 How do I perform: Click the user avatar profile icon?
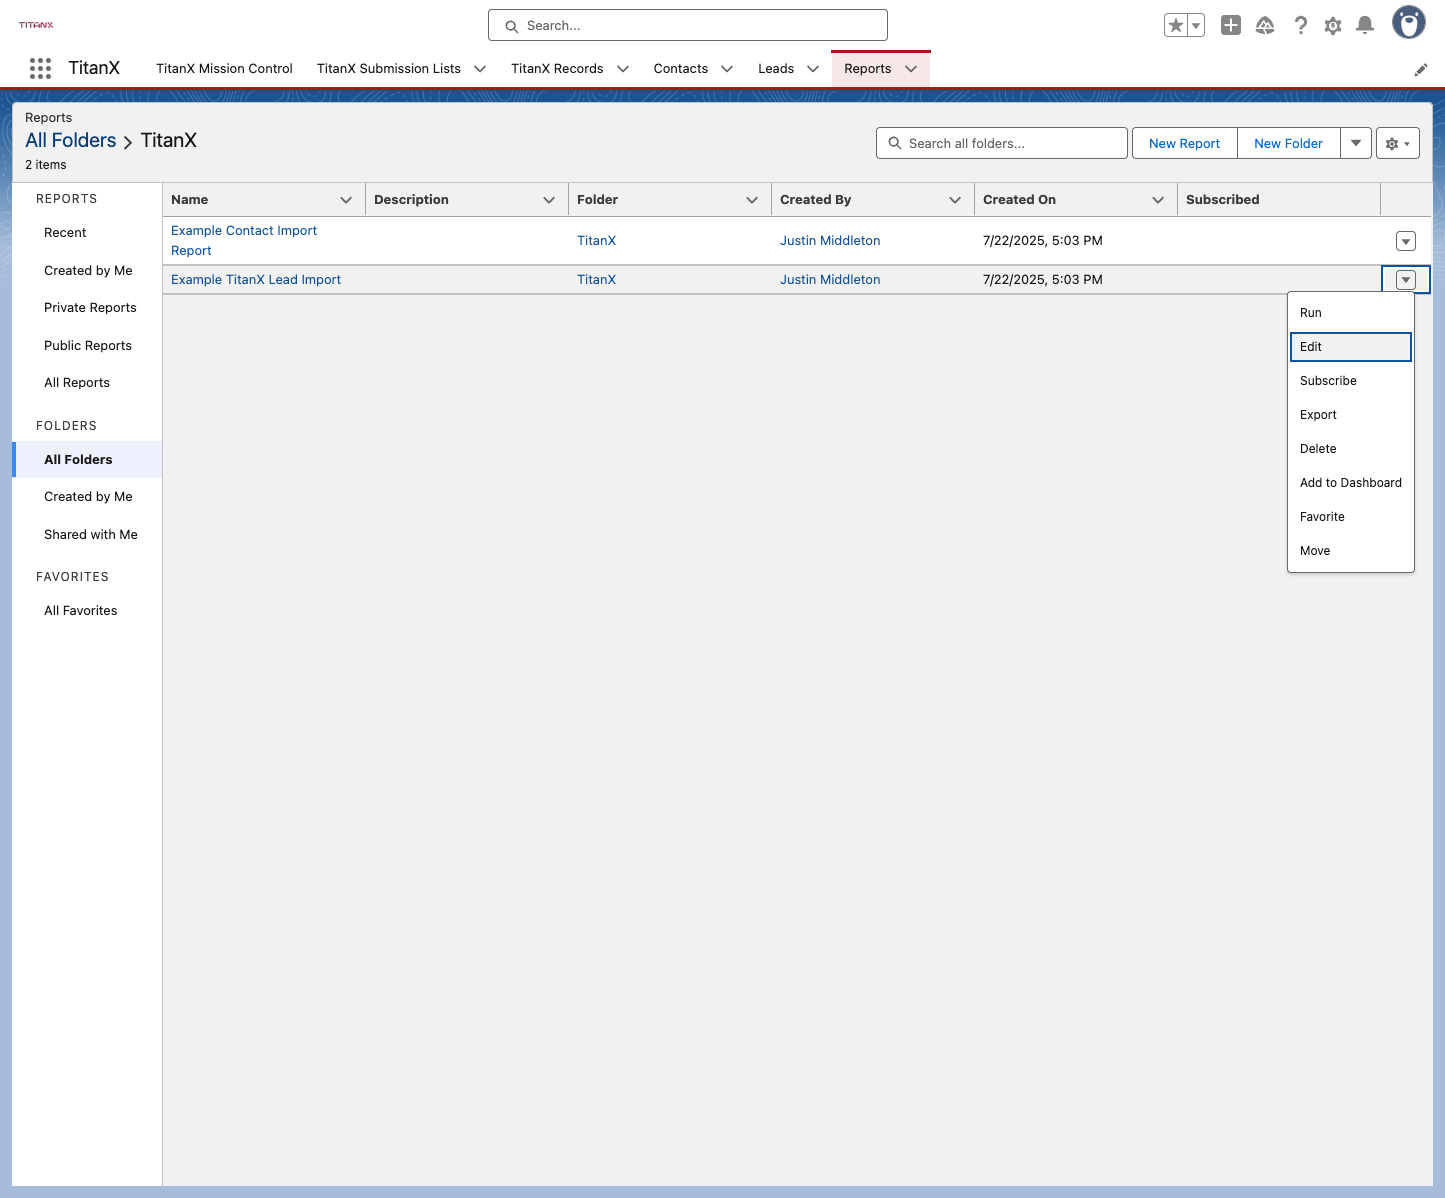[1409, 23]
